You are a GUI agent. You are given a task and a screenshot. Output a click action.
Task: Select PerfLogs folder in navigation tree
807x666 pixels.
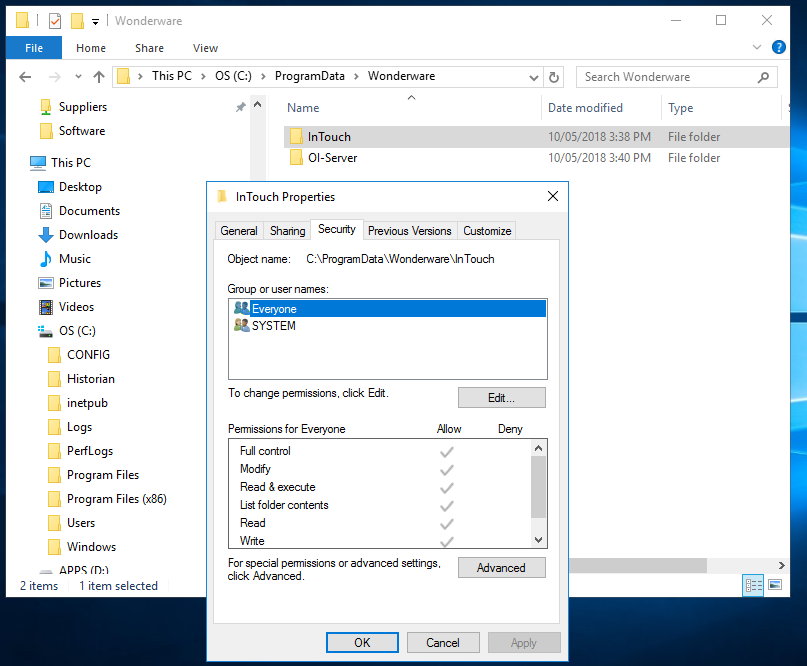click(x=90, y=451)
